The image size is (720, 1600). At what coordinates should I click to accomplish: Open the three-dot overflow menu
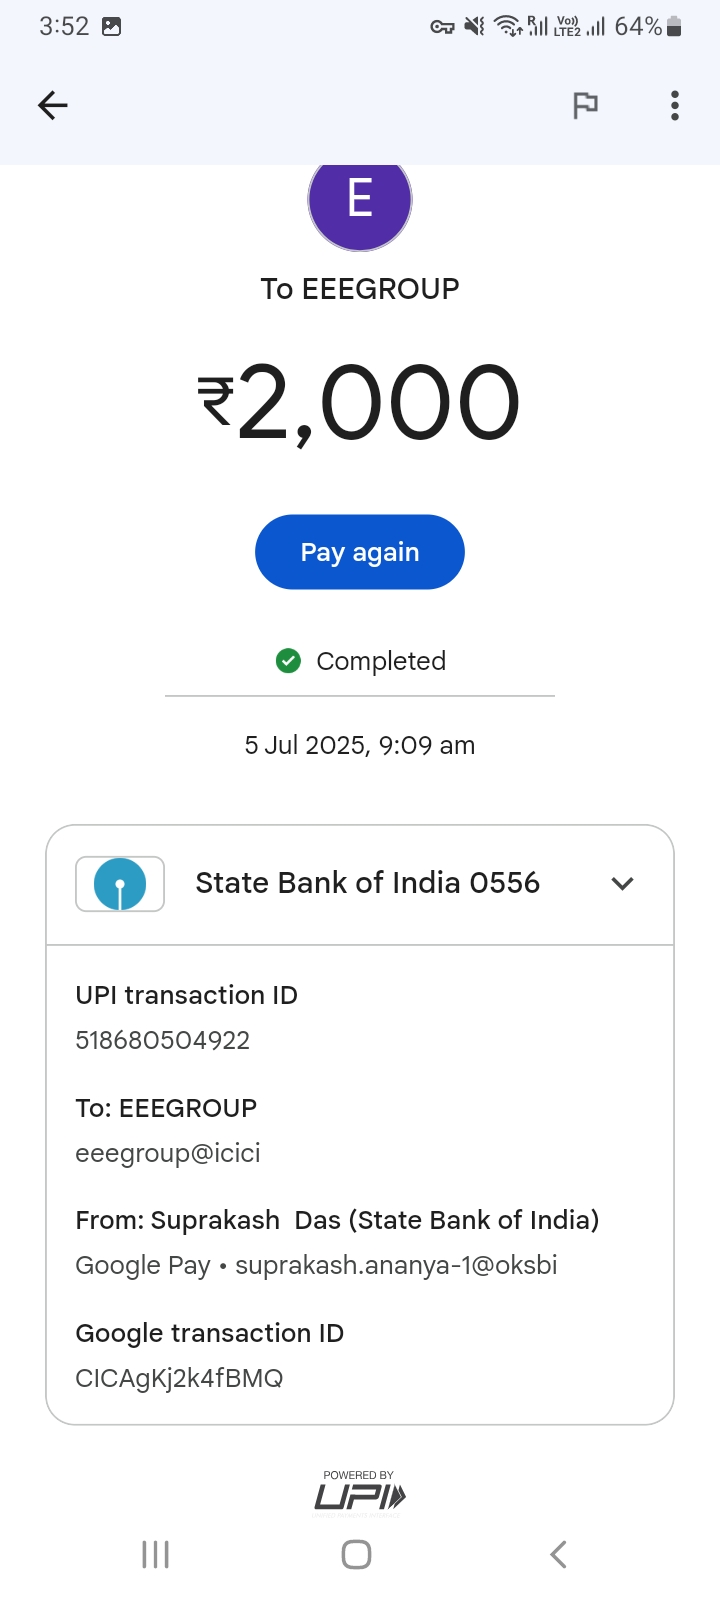tap(675, 105)
